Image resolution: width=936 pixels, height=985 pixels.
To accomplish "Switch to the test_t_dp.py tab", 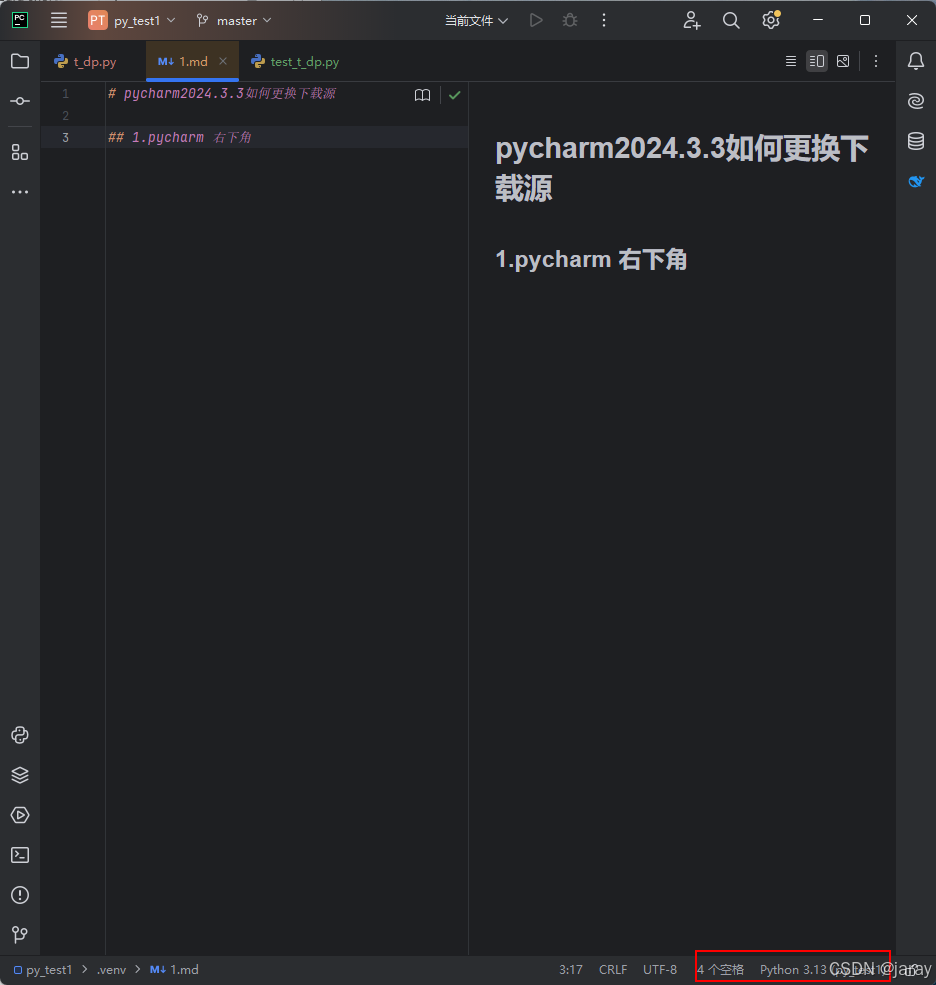I will tap(295, 62).
